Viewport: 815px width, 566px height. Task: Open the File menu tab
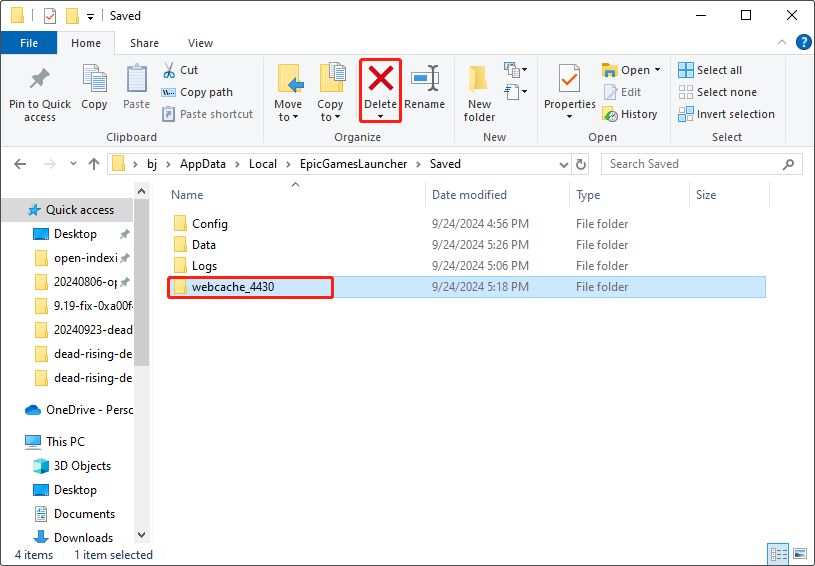(x=29, y=43)
